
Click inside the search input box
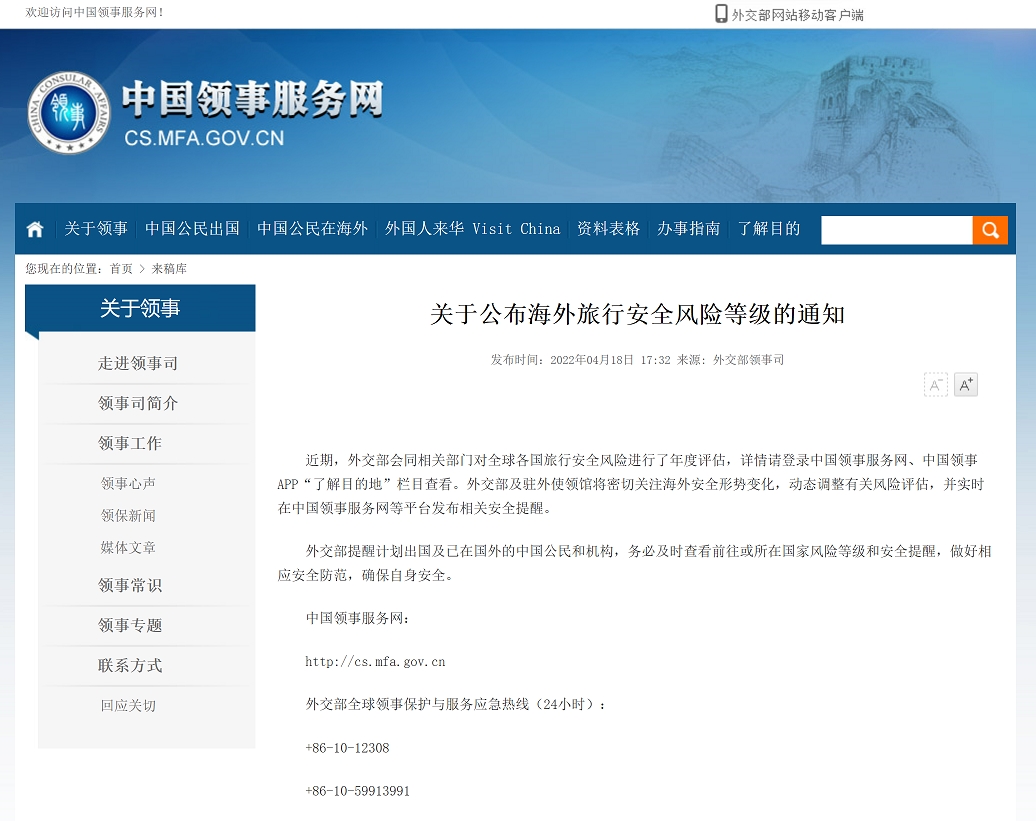click(x=895, y=229)
